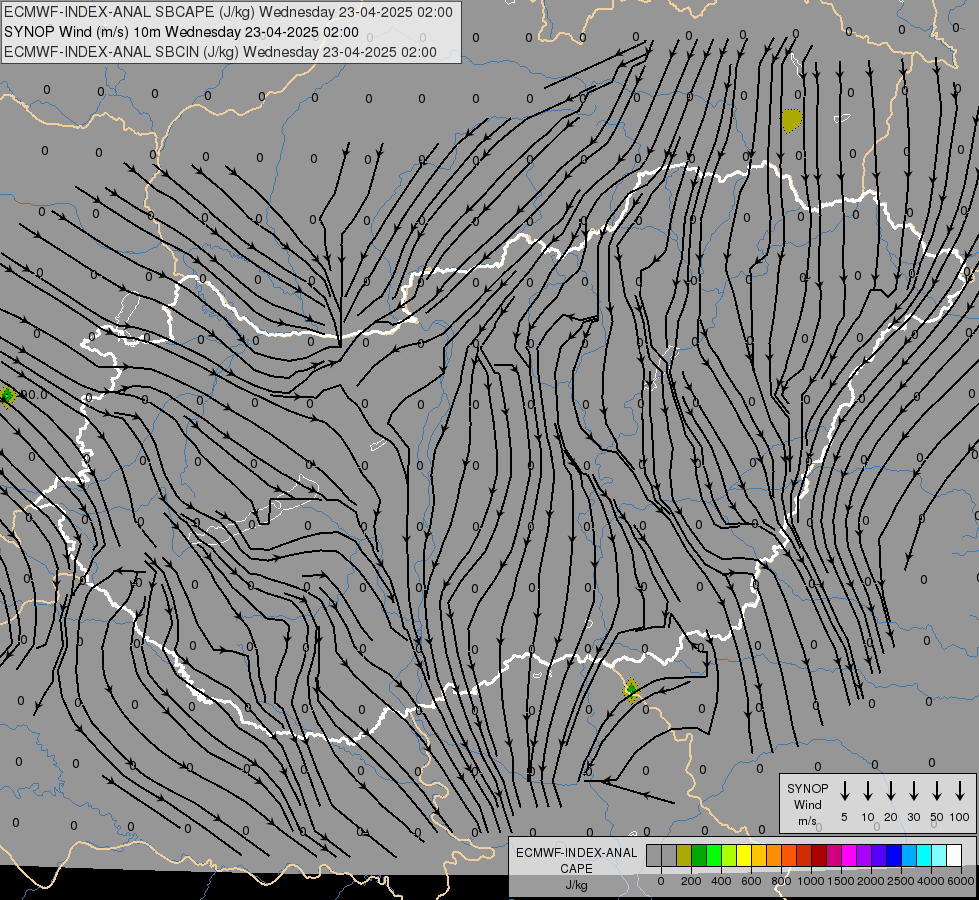Click the SYNOP Wind 10m title line
Screen dimensions: 979x900
[181, 32]
